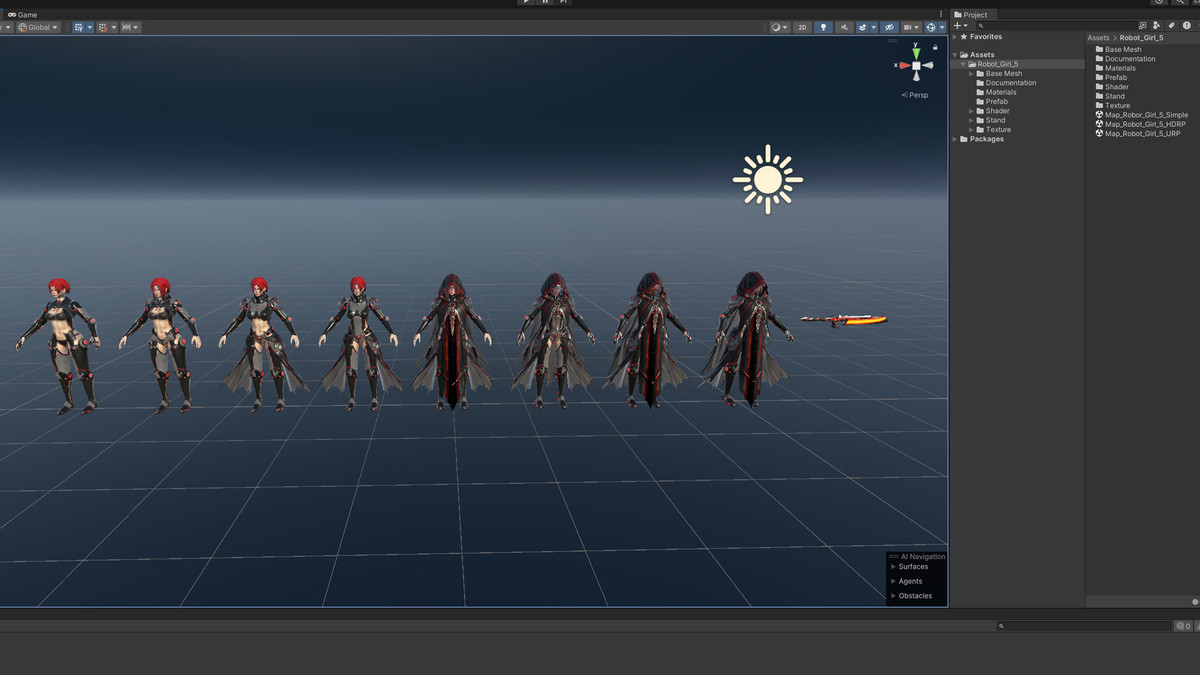
Task: Click the Pause button
Action: click(x=545, y=3)
